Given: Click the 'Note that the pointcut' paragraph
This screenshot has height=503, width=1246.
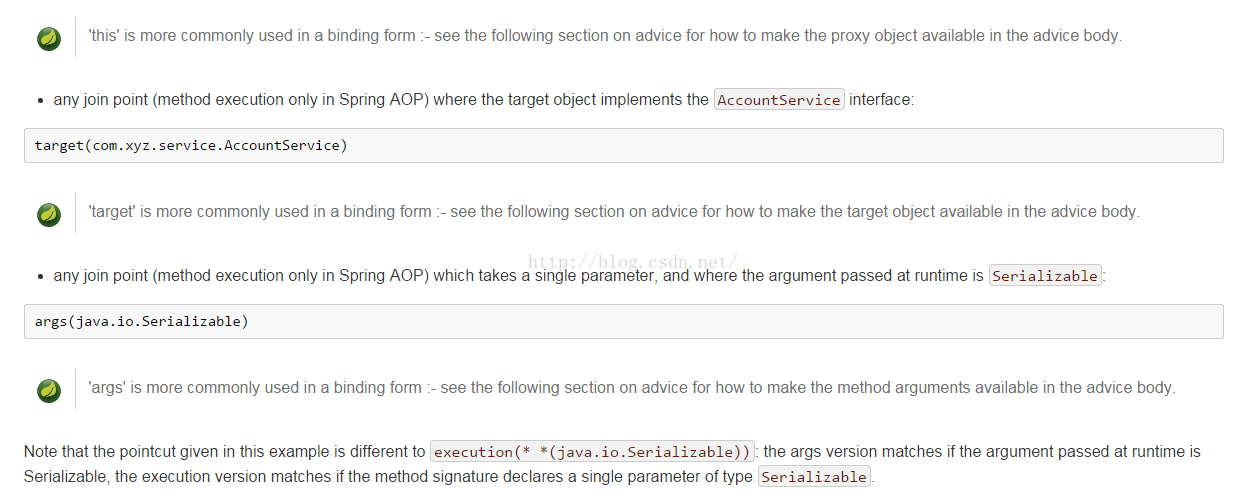Looking at the screenshot, I should pos(612,464).
